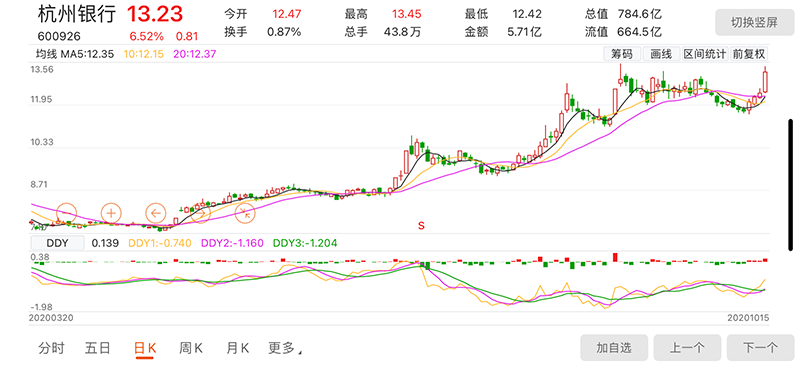
Task: Go to previous stock with 上一个
Action: (x=687, y=348)
